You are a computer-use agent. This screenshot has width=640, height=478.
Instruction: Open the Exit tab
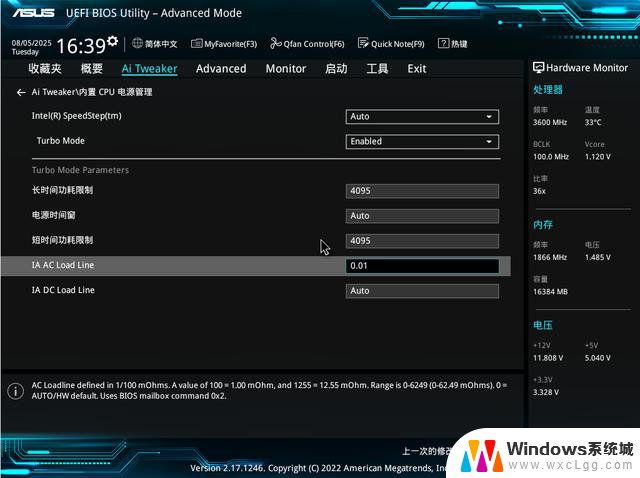click(x=417, y=69)
